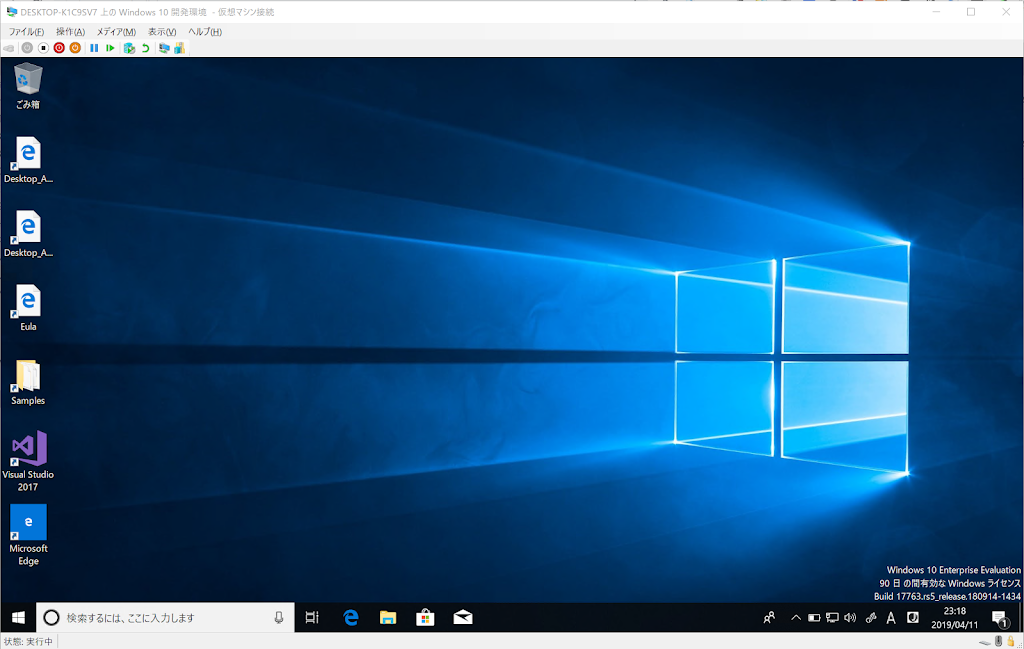Open the 操作(A) menu

tap(71, 31)
